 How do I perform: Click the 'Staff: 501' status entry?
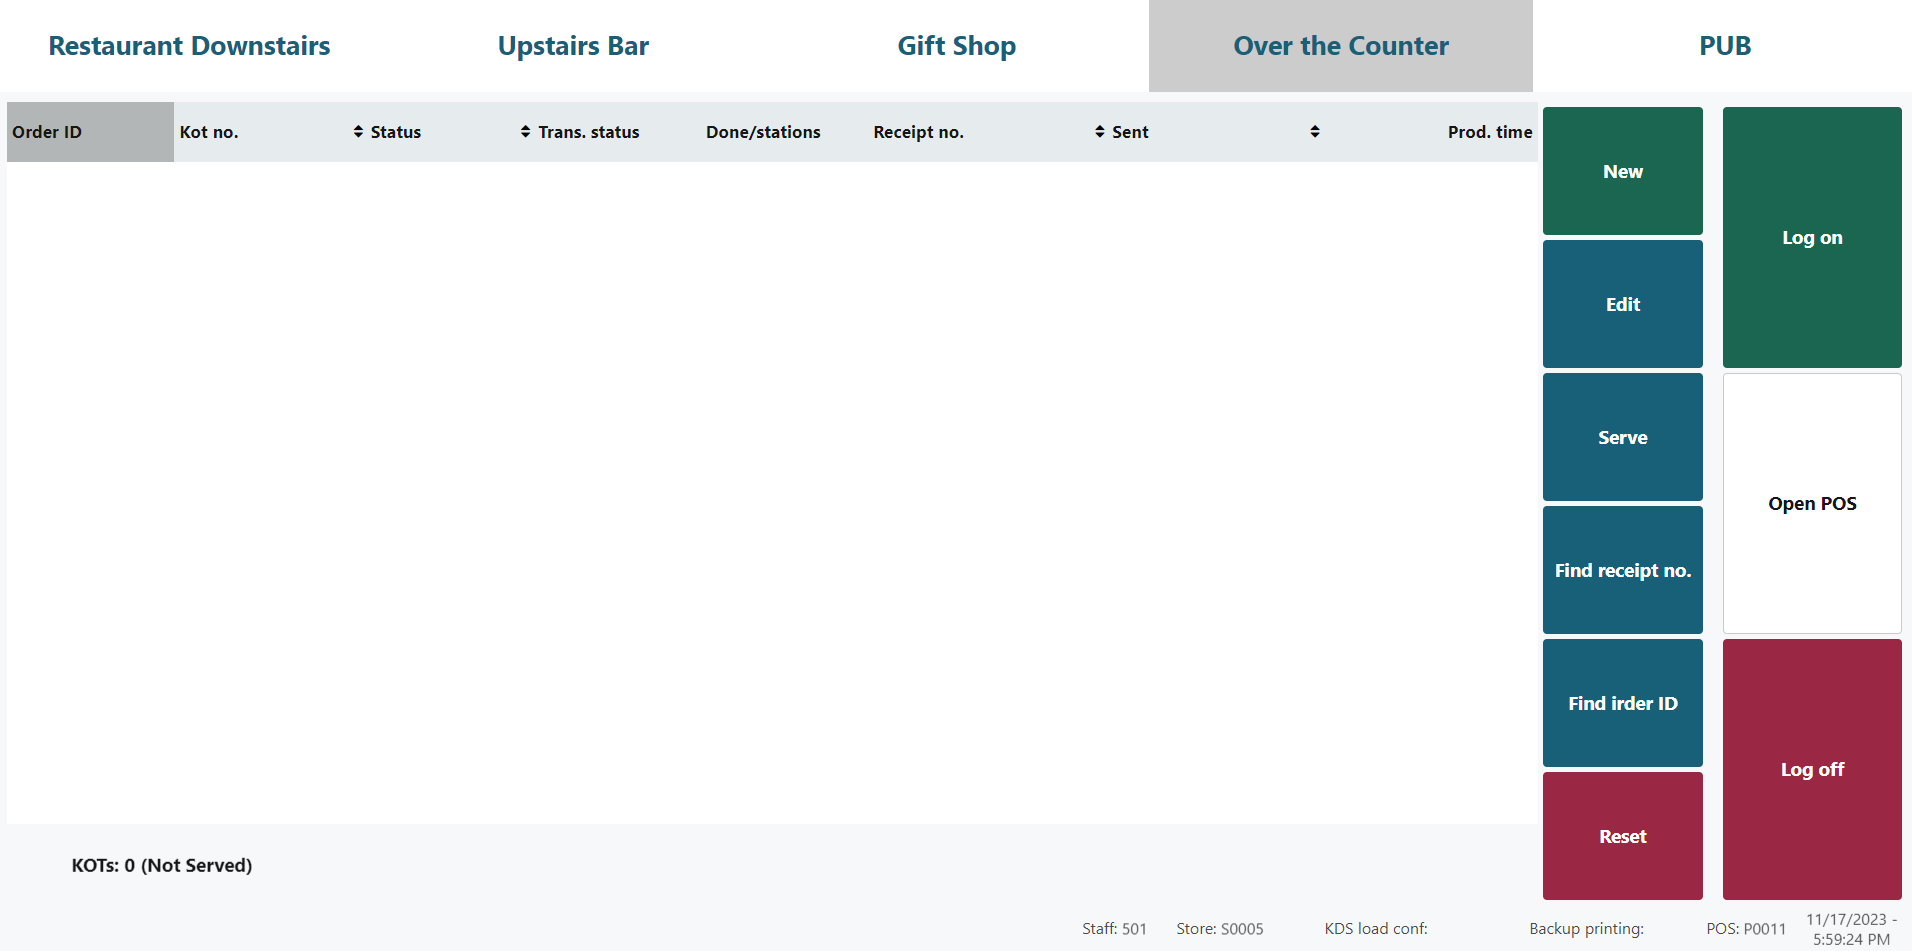pos(1114,929)
